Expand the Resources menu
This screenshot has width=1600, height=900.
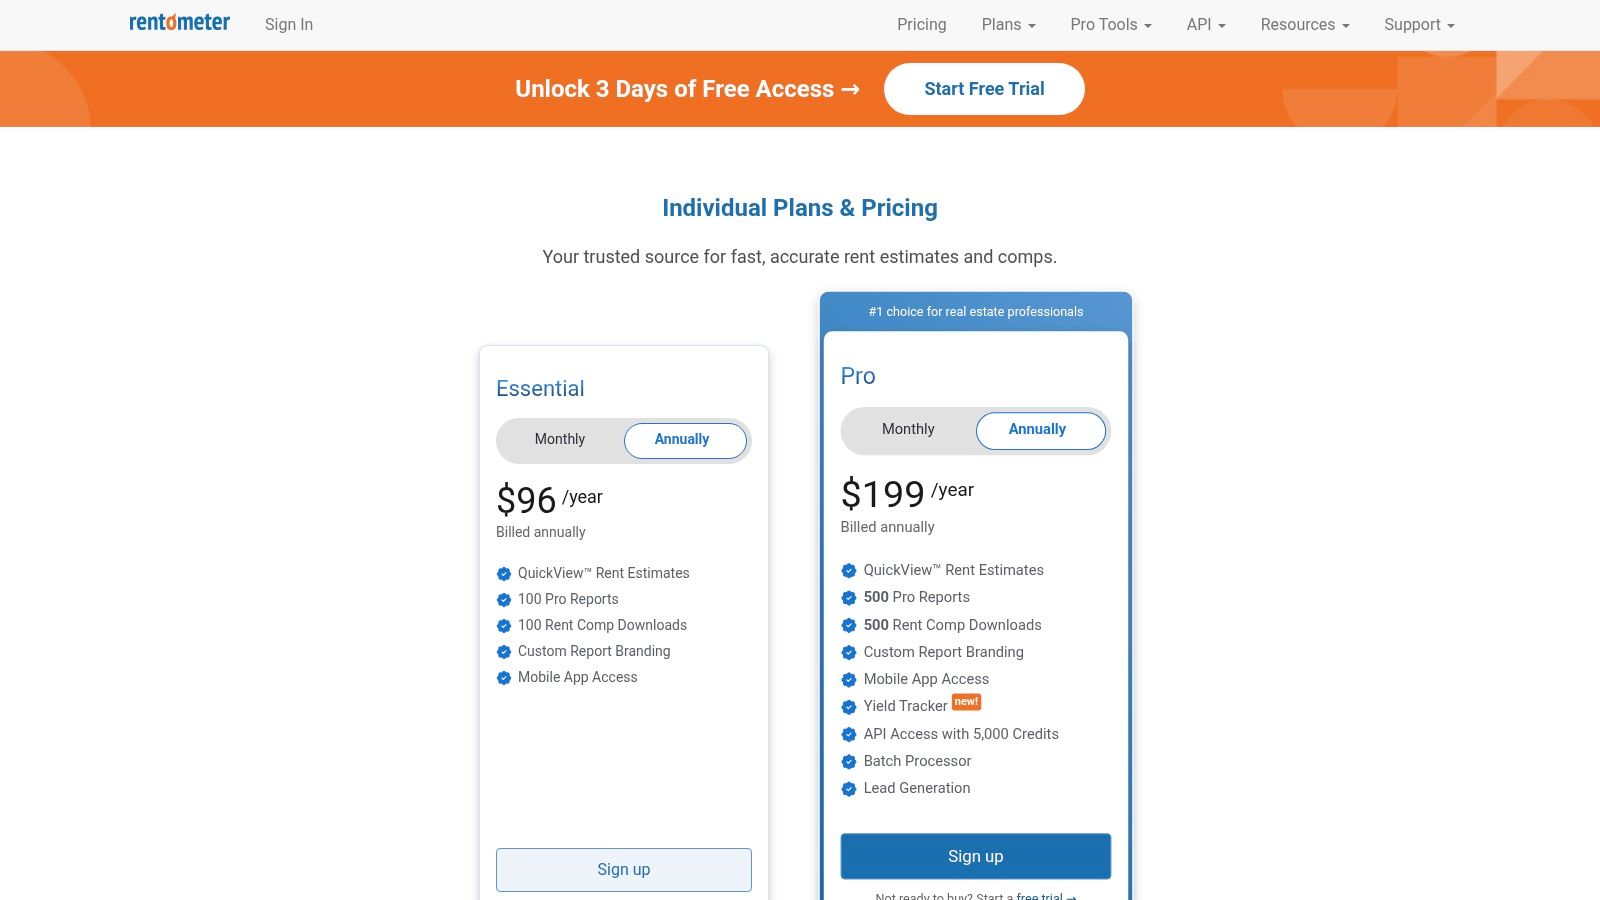tap(1304, 25)
